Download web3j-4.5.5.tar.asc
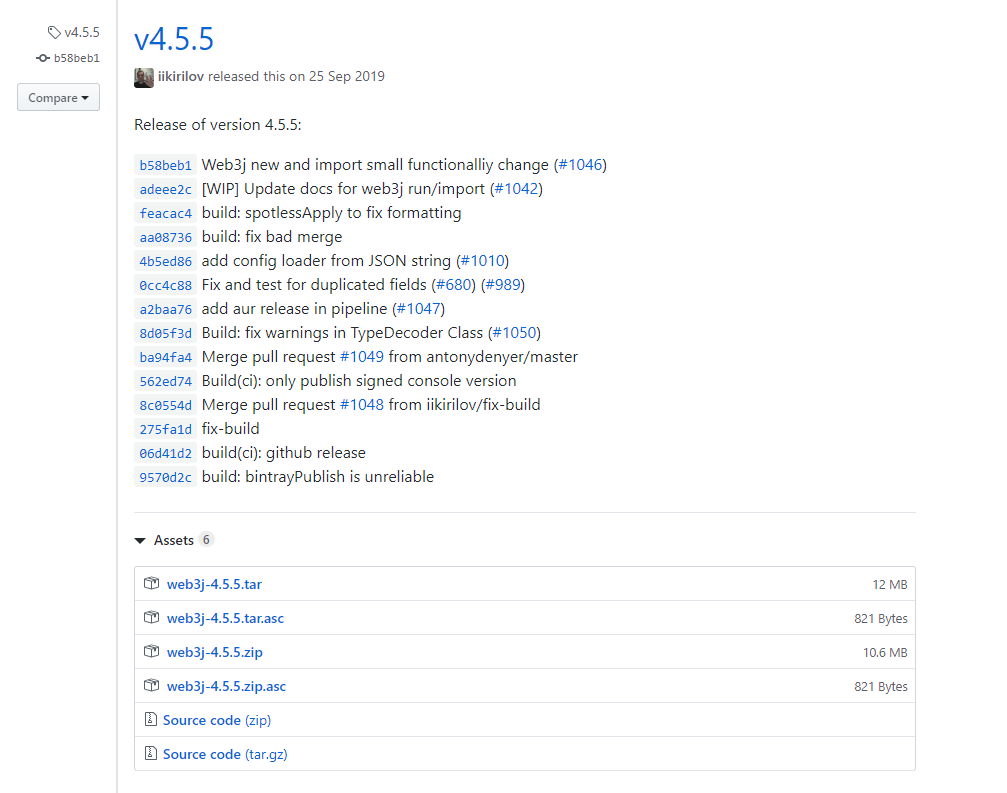The image size is (1007, 793). pos(225,618)
